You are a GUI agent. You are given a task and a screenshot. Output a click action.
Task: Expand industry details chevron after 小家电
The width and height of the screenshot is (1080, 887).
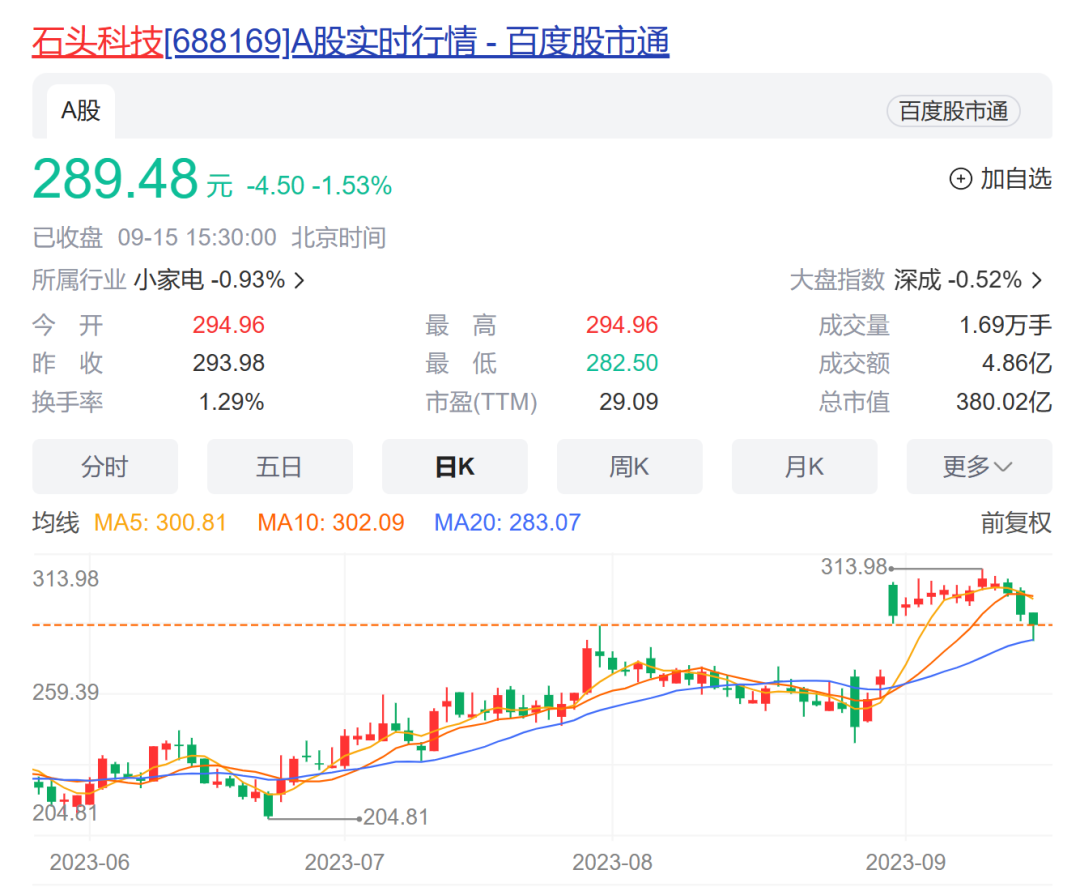pyautogui.click(x=300, y=280)
